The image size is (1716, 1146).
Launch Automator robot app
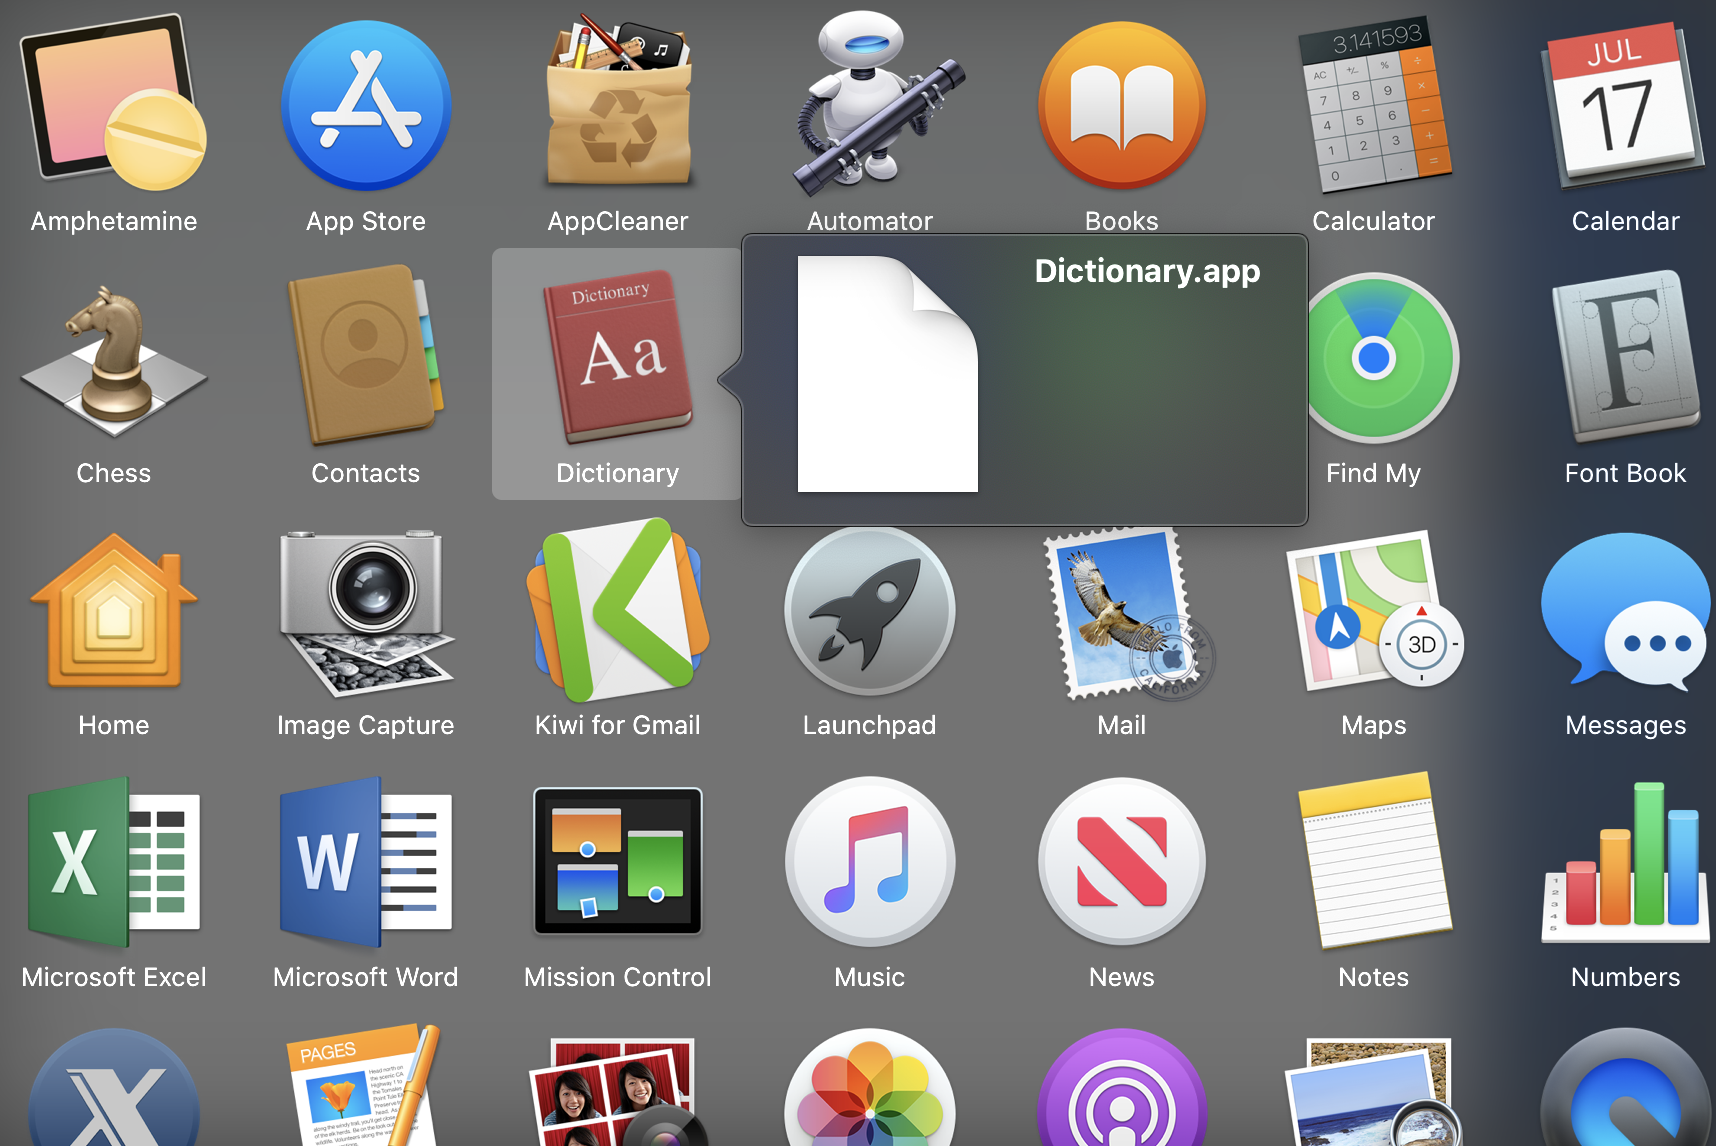click(880, 102)
